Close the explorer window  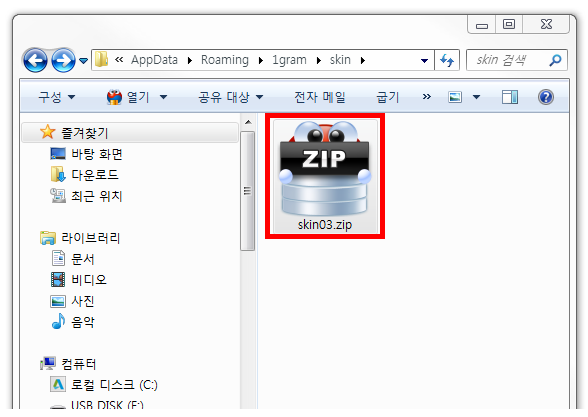546,25
